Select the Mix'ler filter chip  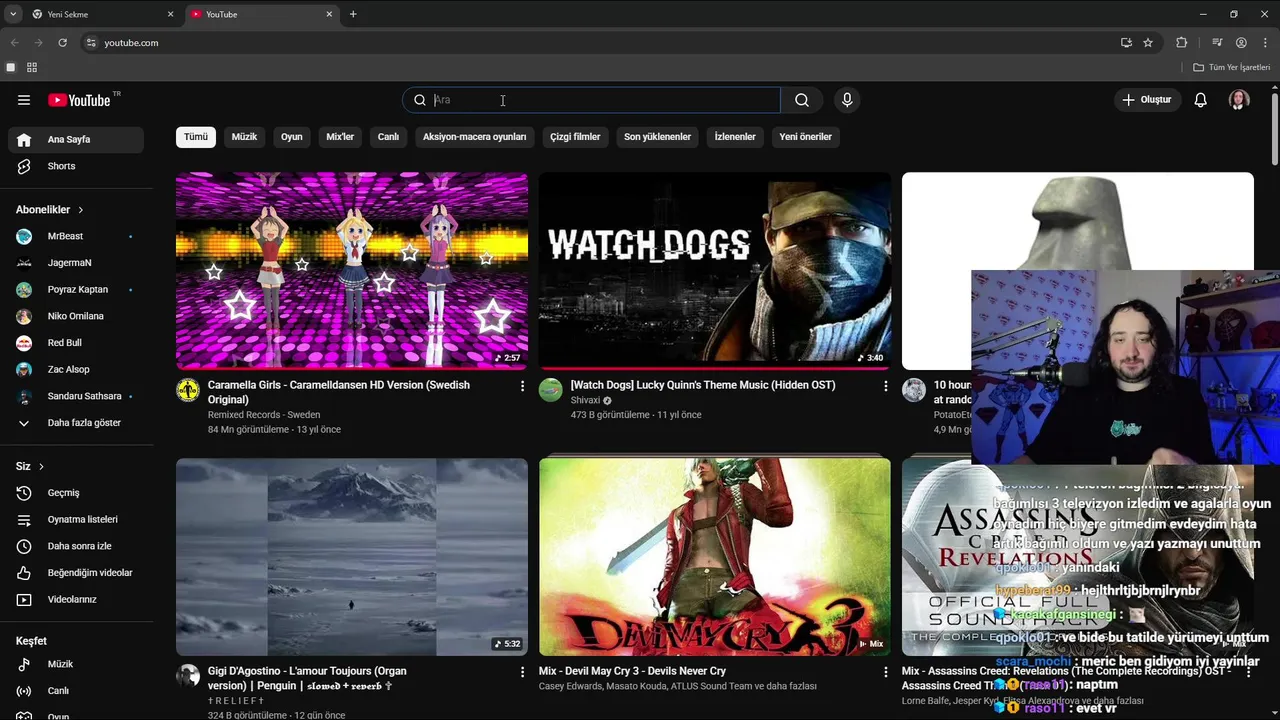click(x=340, y=137)
